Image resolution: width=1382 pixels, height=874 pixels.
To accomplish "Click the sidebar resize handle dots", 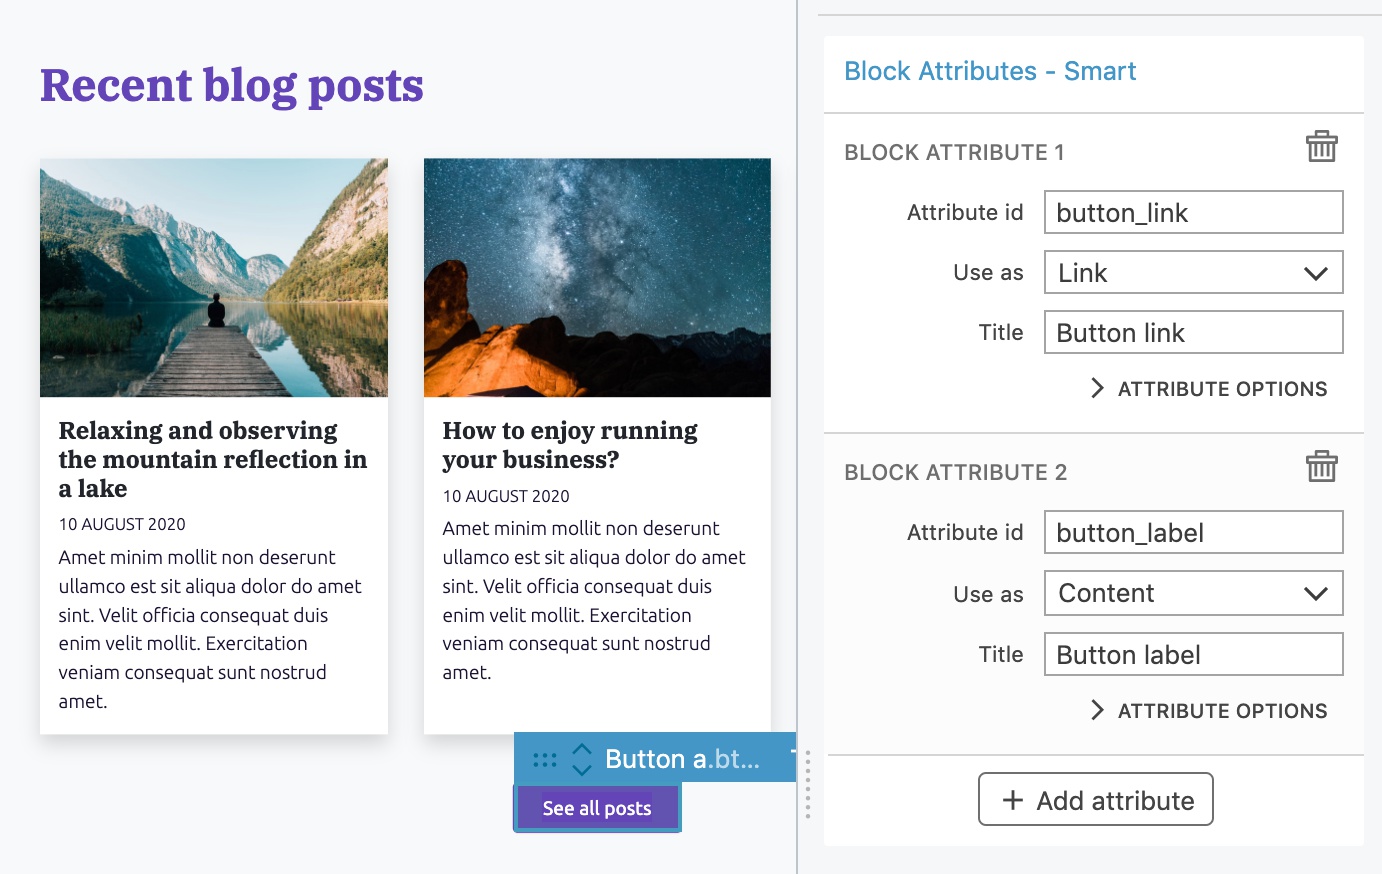I will point(808,785).
